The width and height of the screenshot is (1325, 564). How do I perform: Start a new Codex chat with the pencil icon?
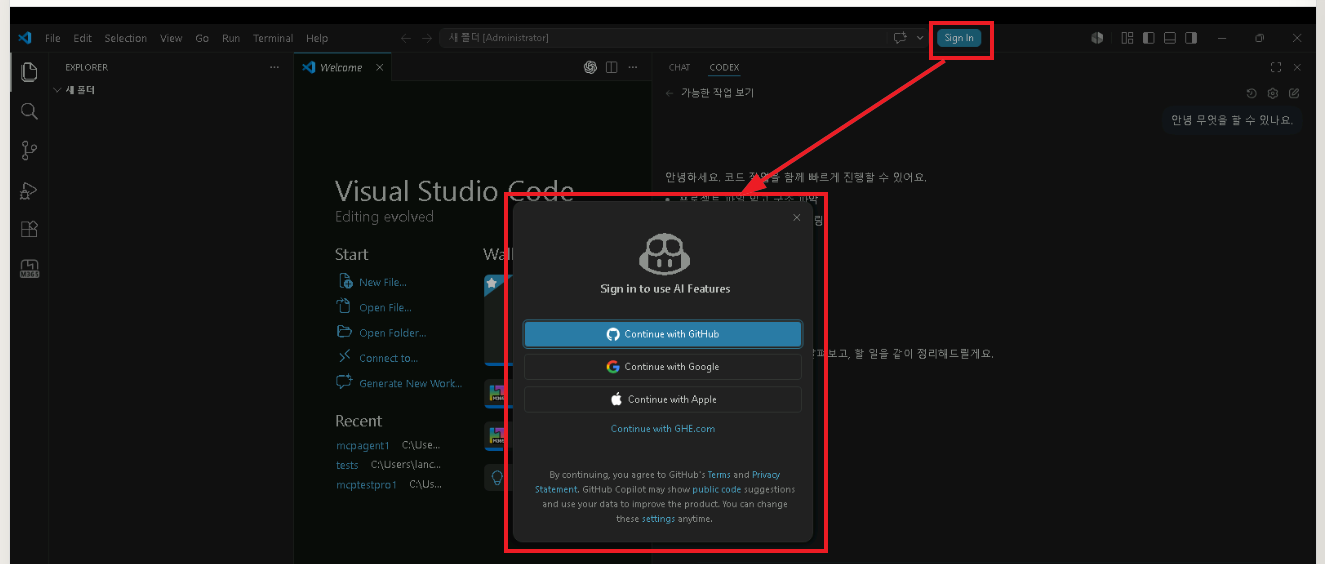(1294, 93)
